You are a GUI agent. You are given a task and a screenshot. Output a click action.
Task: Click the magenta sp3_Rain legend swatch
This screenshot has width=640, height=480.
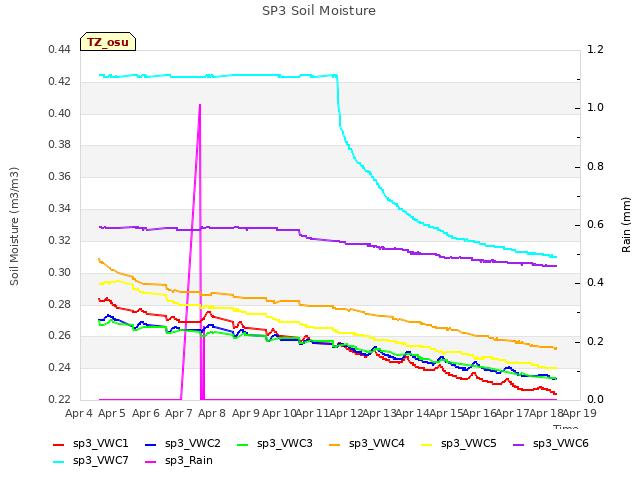pyautogui.click(x=151, y=462)
